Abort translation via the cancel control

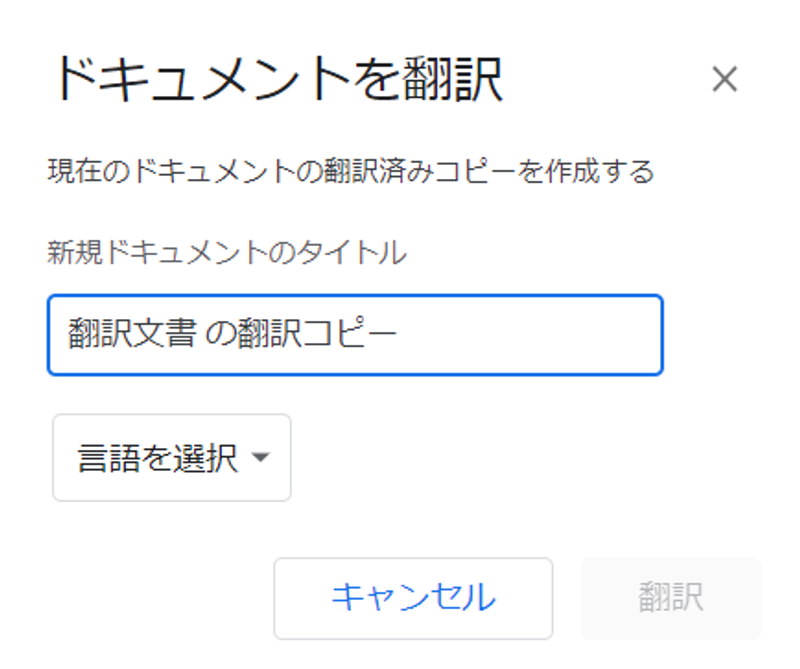click(412, 598)
